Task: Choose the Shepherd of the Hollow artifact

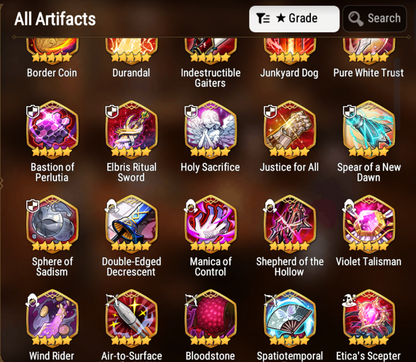Action: (289, 224)
